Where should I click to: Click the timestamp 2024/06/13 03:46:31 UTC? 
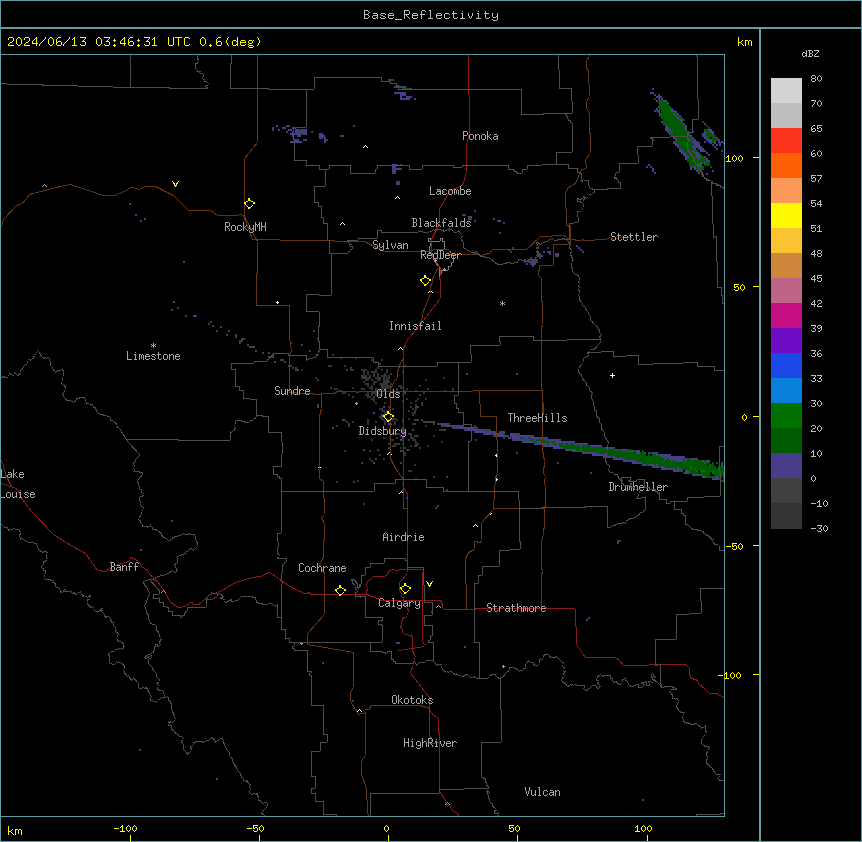click(x=98, y=42)
